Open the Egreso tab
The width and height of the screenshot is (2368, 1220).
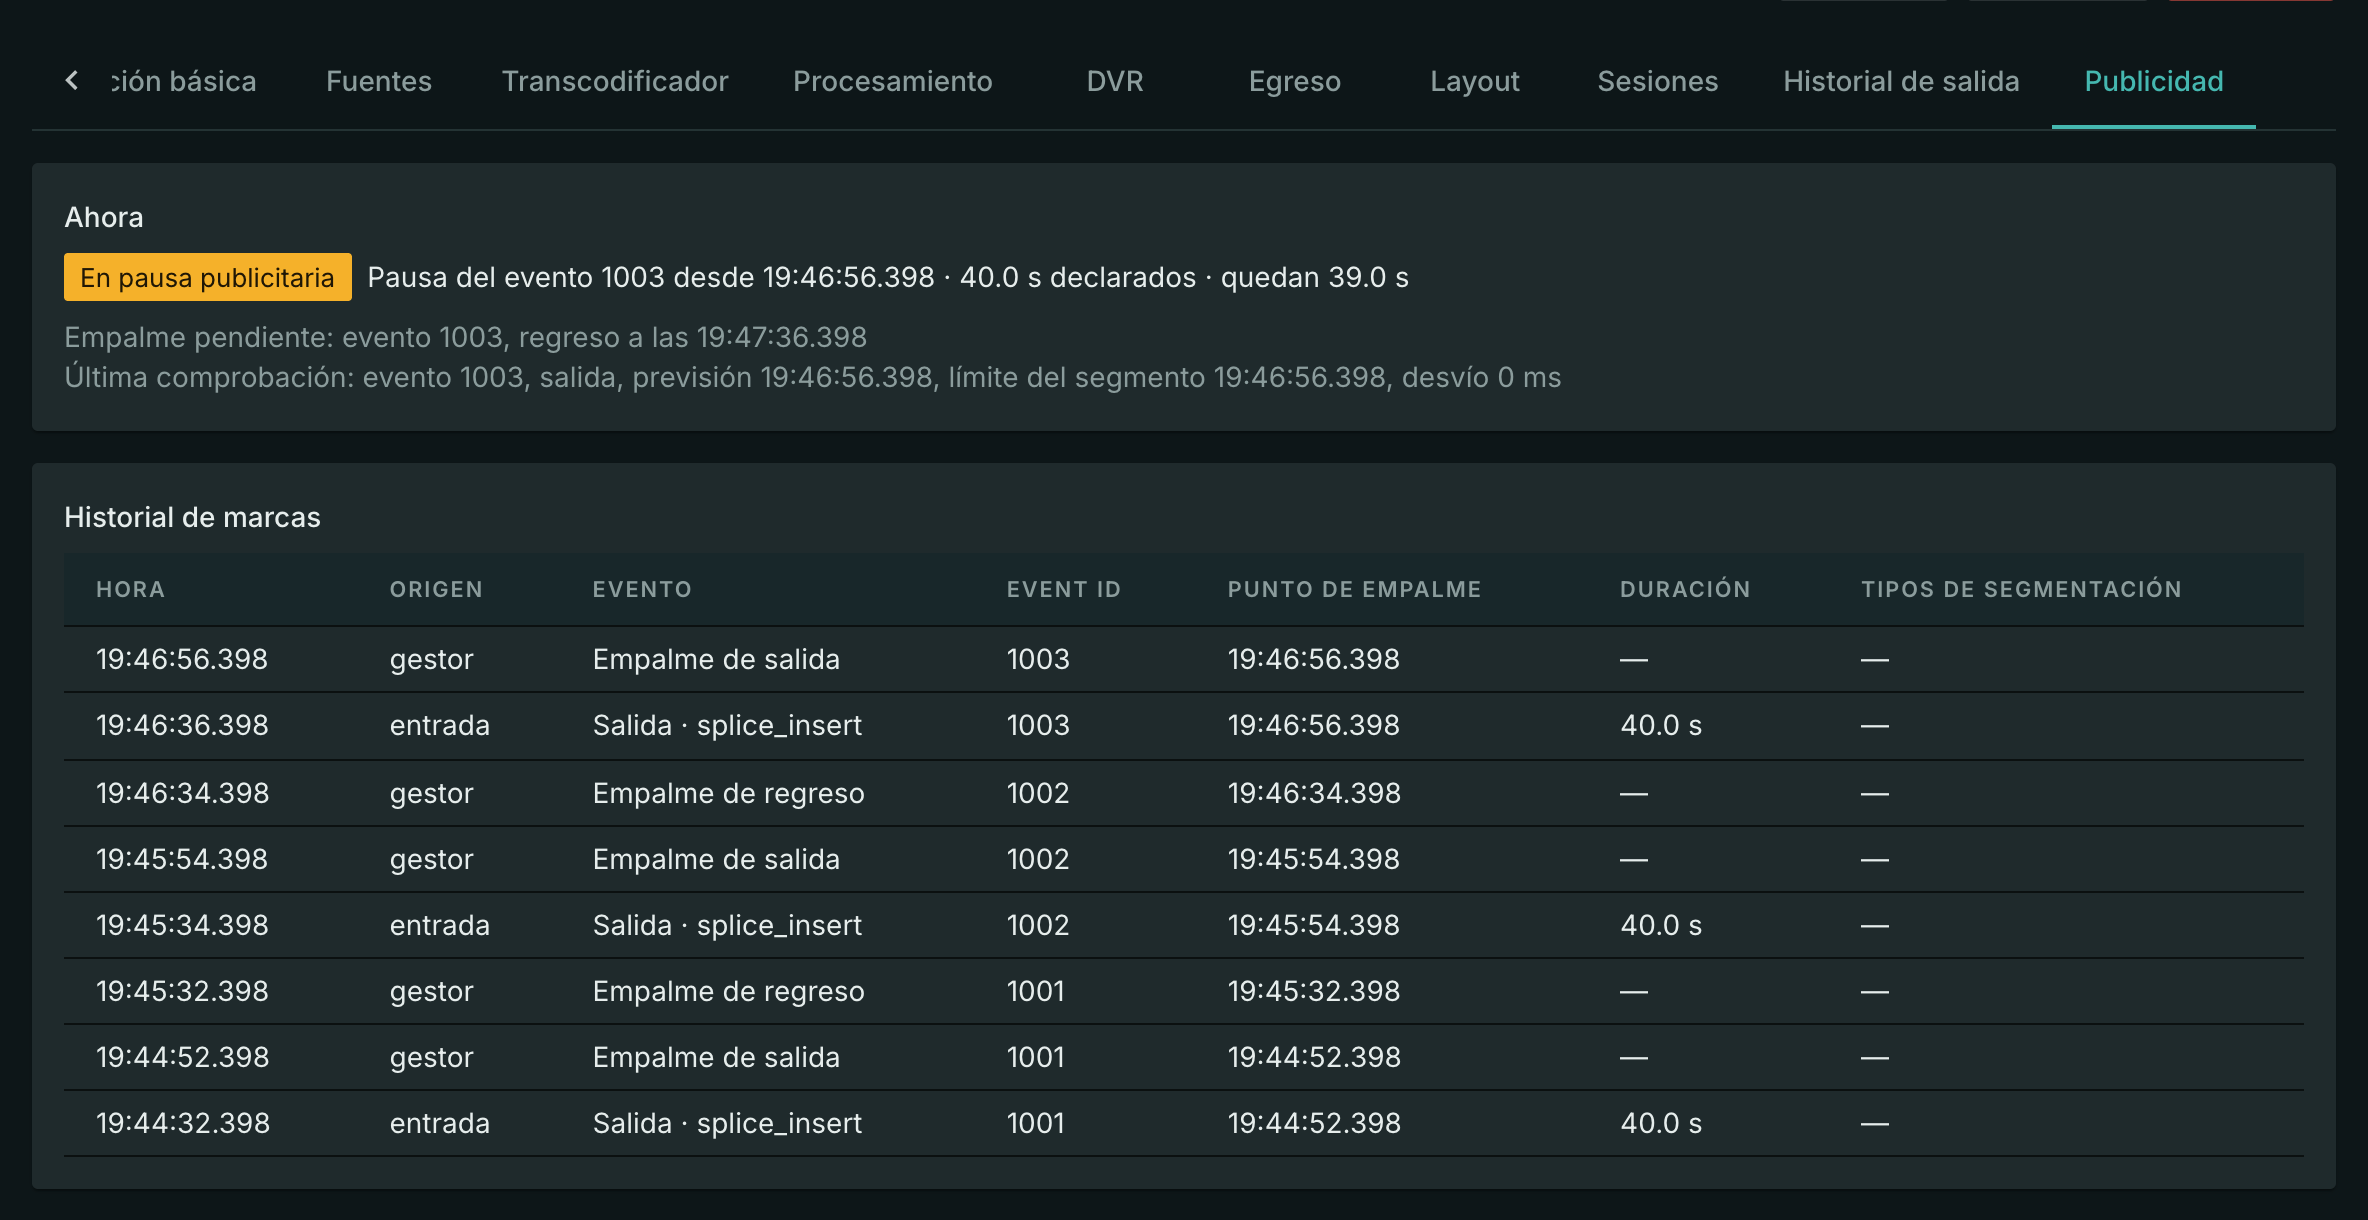point(1295,81)
